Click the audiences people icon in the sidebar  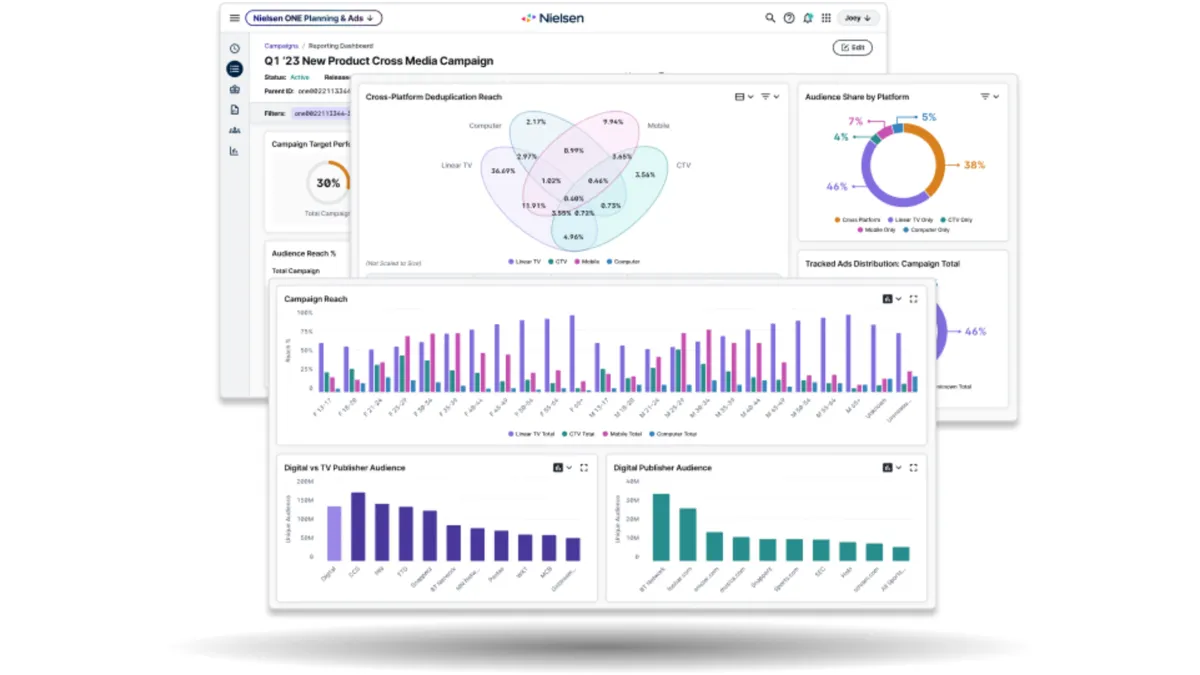point(233,130)
